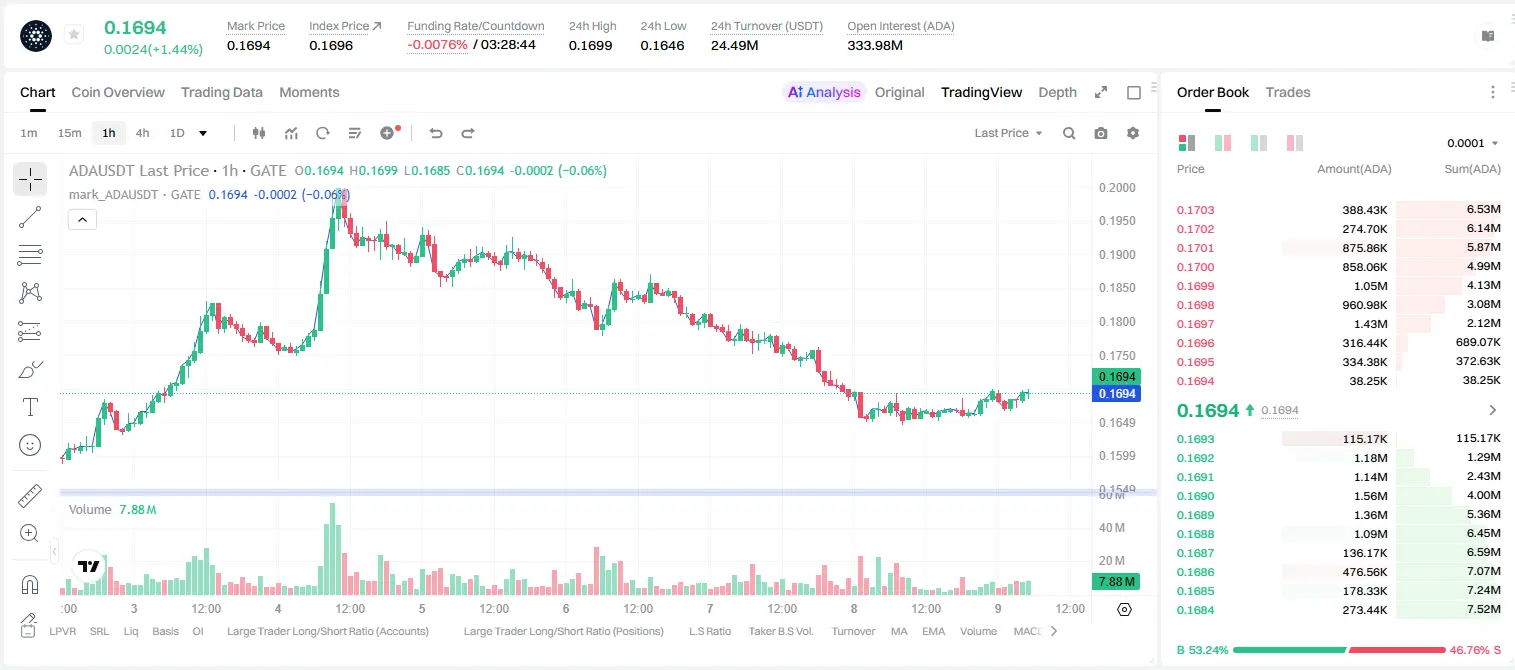Viewport: 1515px width, 670px height.
Task: Switch chart view to Depth
Action: tap(1057, 92)
